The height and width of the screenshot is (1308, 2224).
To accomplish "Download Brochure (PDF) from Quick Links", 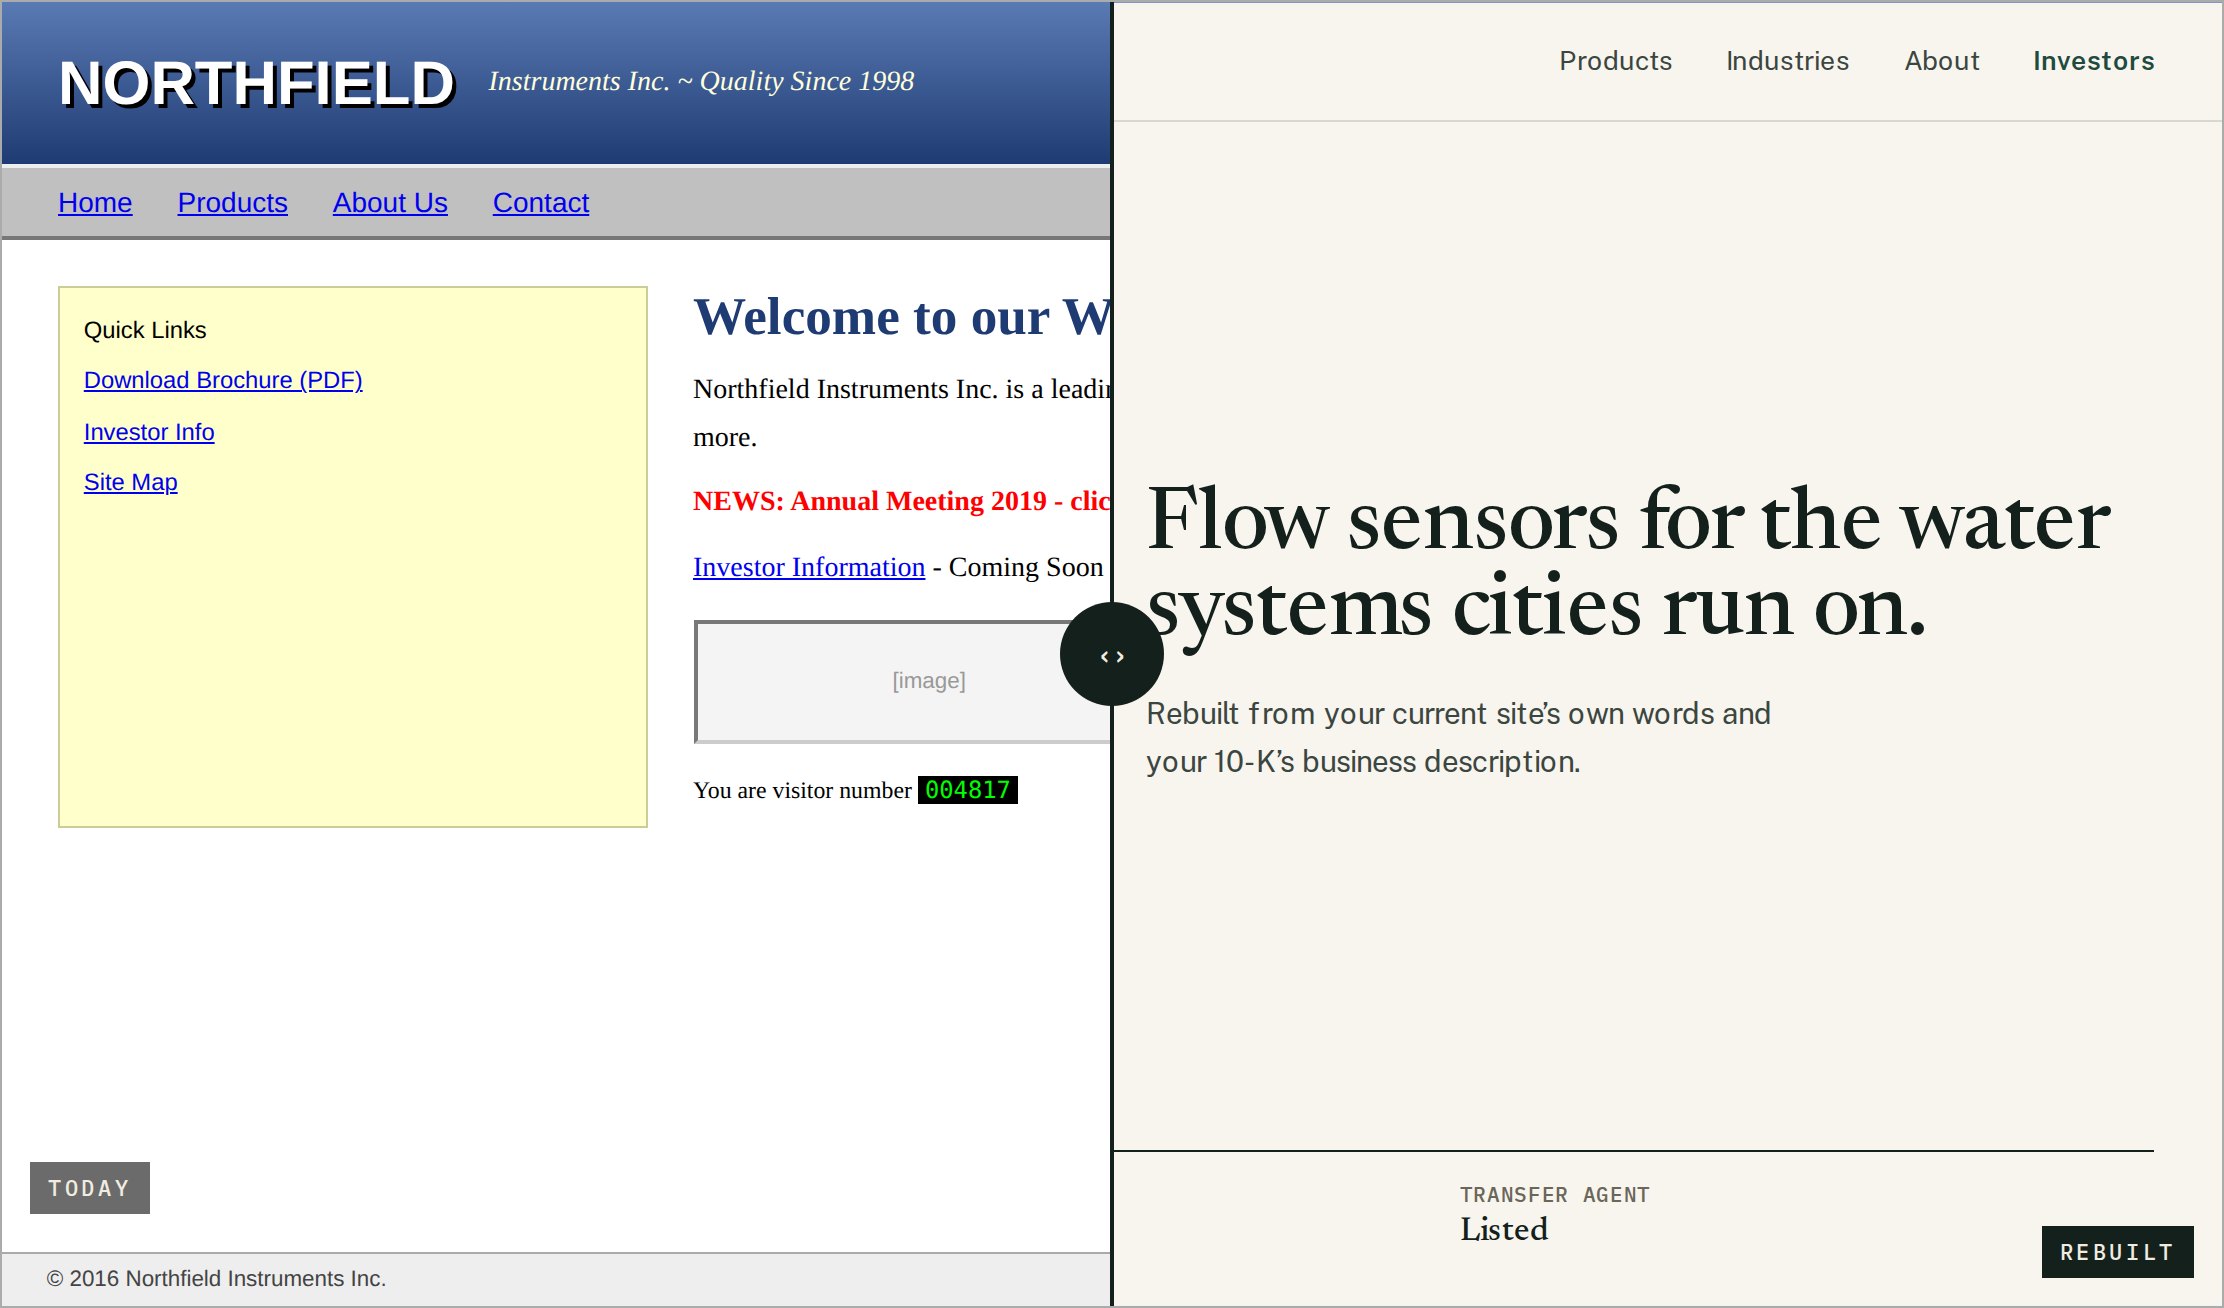I will (223, 380).
